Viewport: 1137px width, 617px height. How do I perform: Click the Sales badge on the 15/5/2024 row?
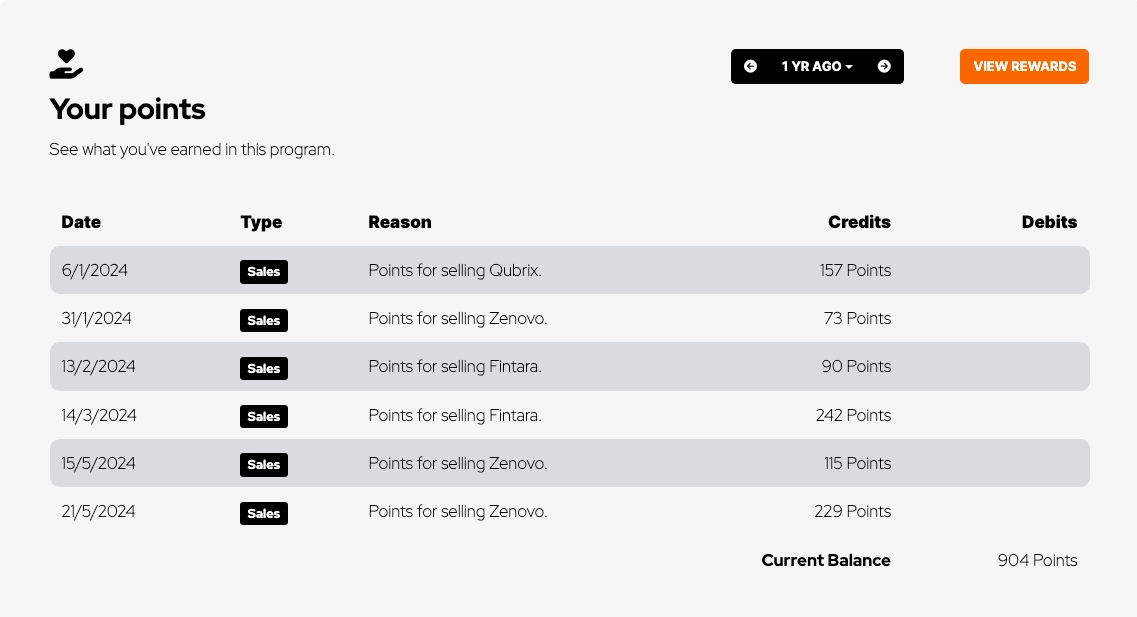pyautogui.click(x=264, y=464)
